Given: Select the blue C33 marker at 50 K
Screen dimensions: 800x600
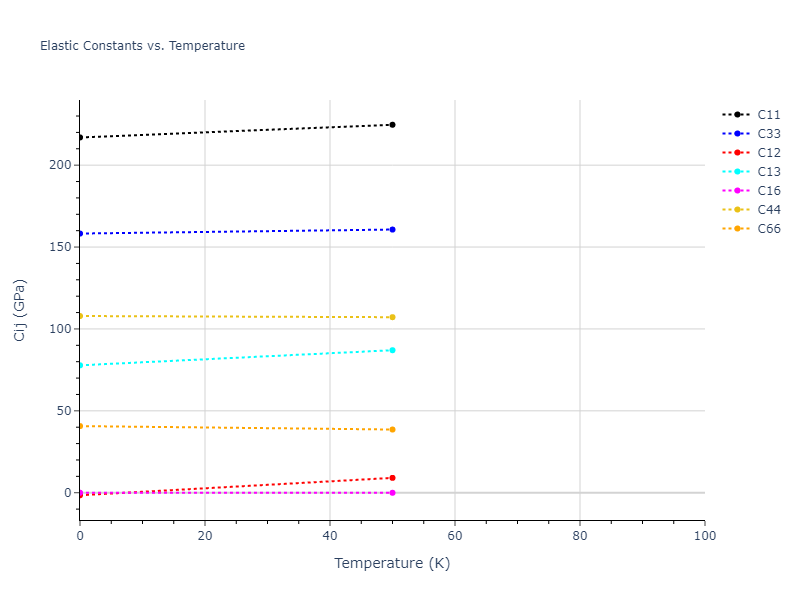Looking at the screenshot, I should (x=392, y=230).
